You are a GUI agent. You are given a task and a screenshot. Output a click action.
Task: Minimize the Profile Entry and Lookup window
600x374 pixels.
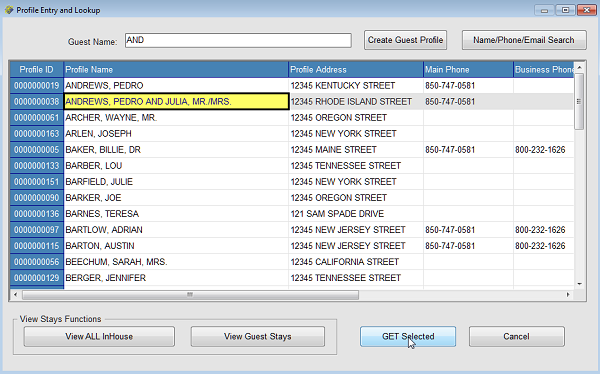pos(544,10)
